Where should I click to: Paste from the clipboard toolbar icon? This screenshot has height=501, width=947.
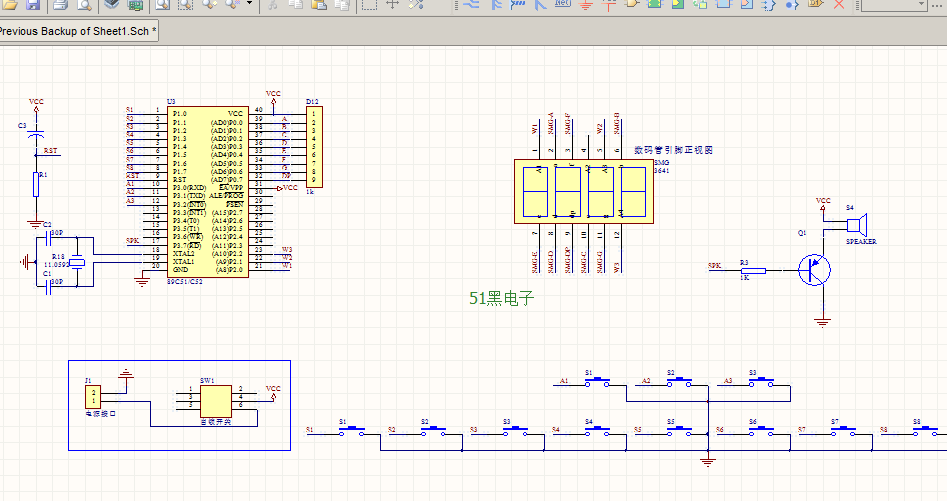pyautogui.click(x=319, y=5)
